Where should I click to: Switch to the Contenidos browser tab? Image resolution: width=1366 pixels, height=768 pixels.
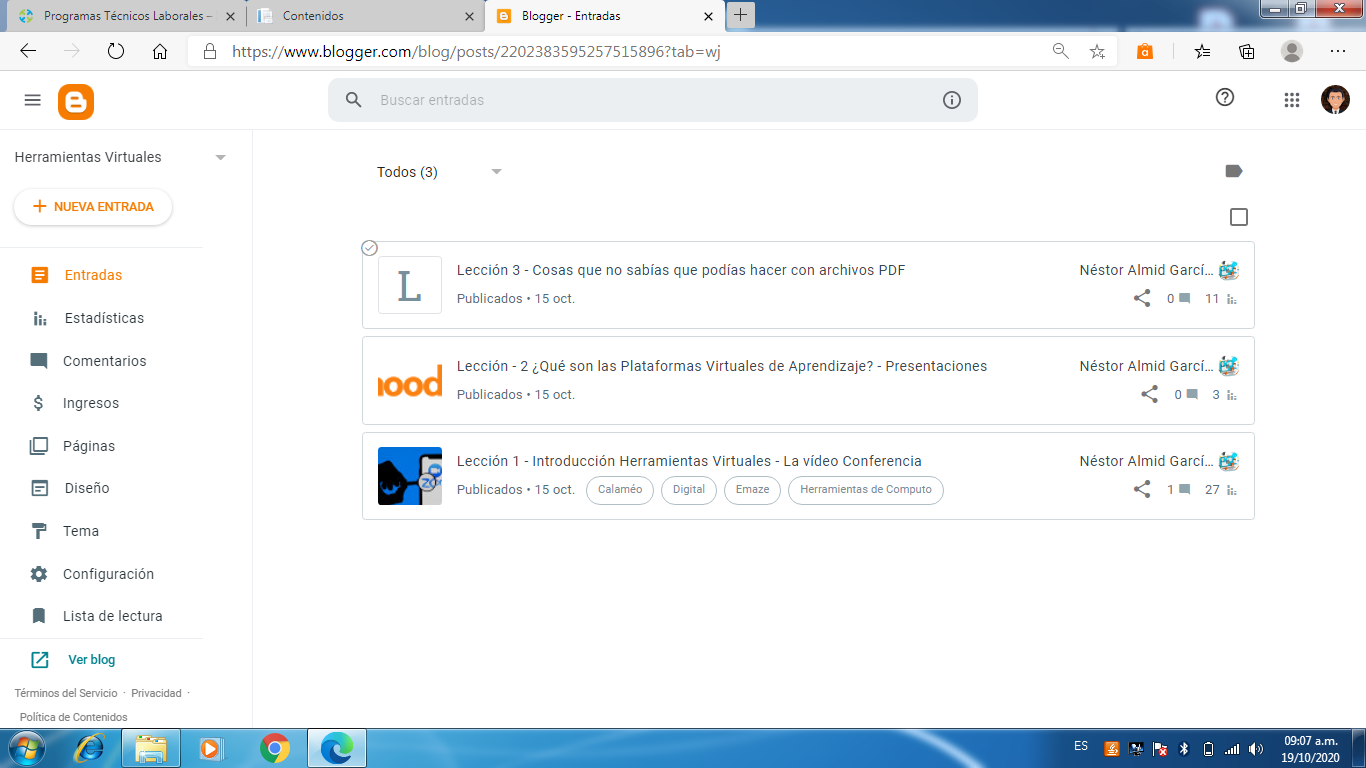364,16
